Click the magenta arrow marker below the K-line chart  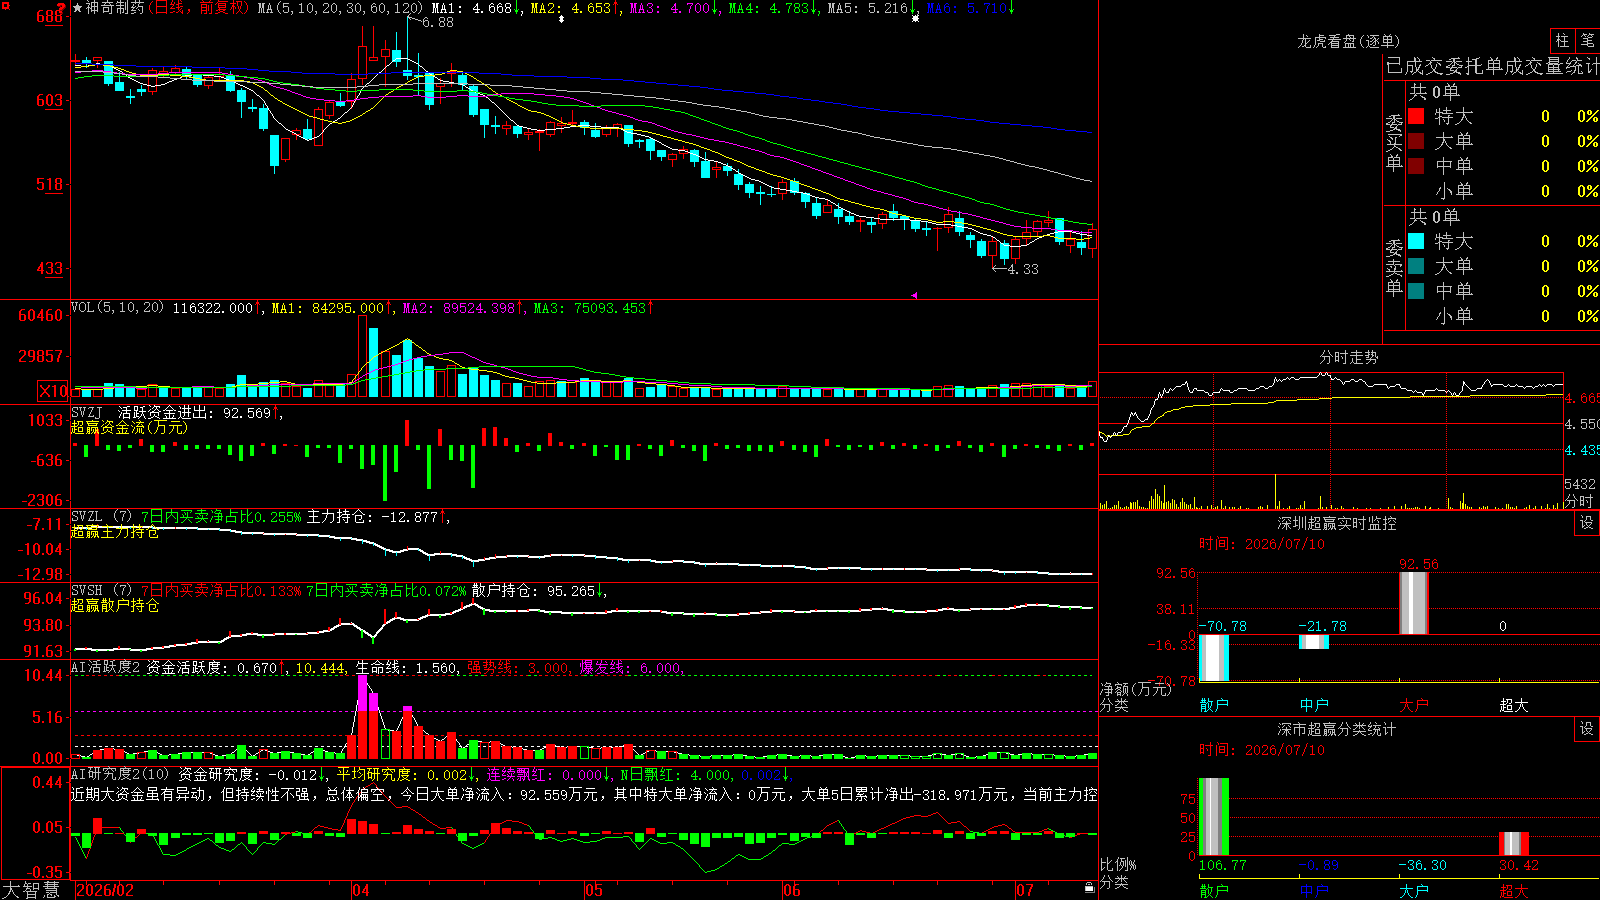click(914, 295)
